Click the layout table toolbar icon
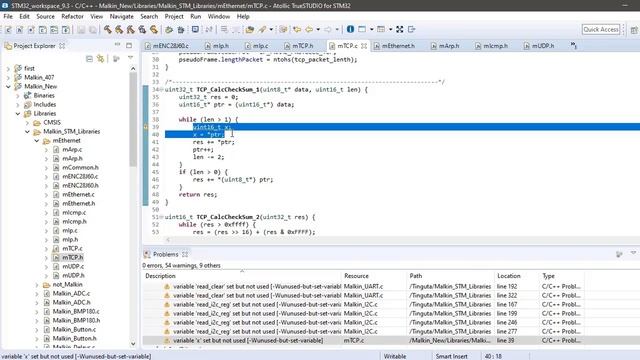The height and width of the screenshot is (360, 640). [381, 29]
